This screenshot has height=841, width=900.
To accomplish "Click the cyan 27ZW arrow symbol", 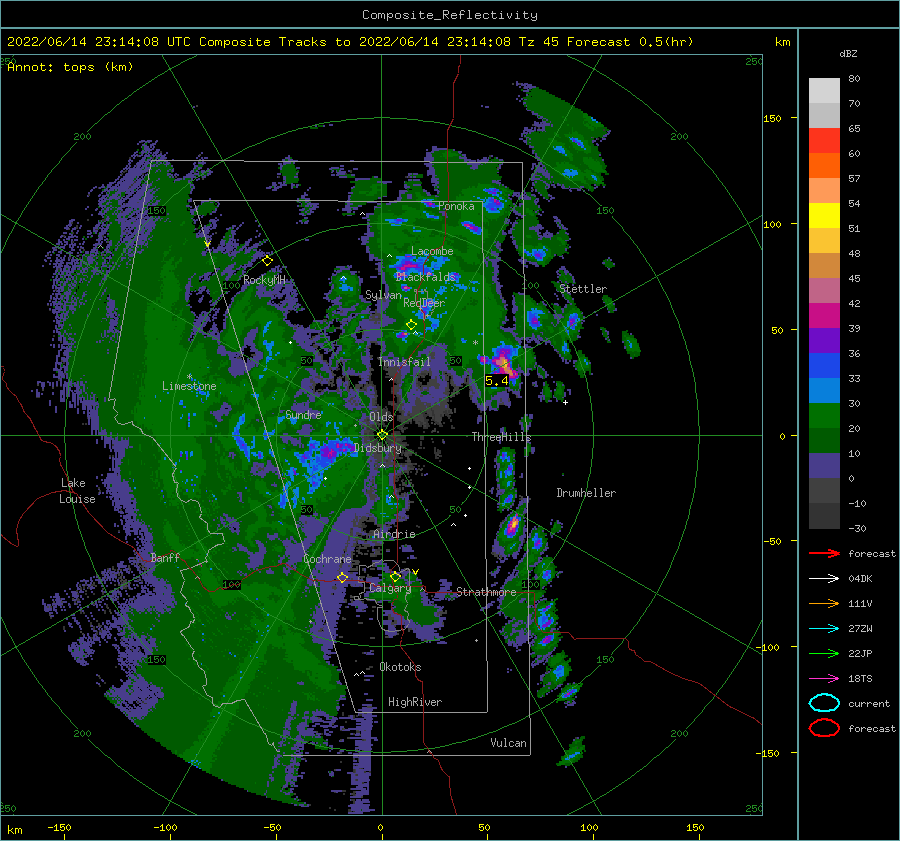I will coord(824,628).
